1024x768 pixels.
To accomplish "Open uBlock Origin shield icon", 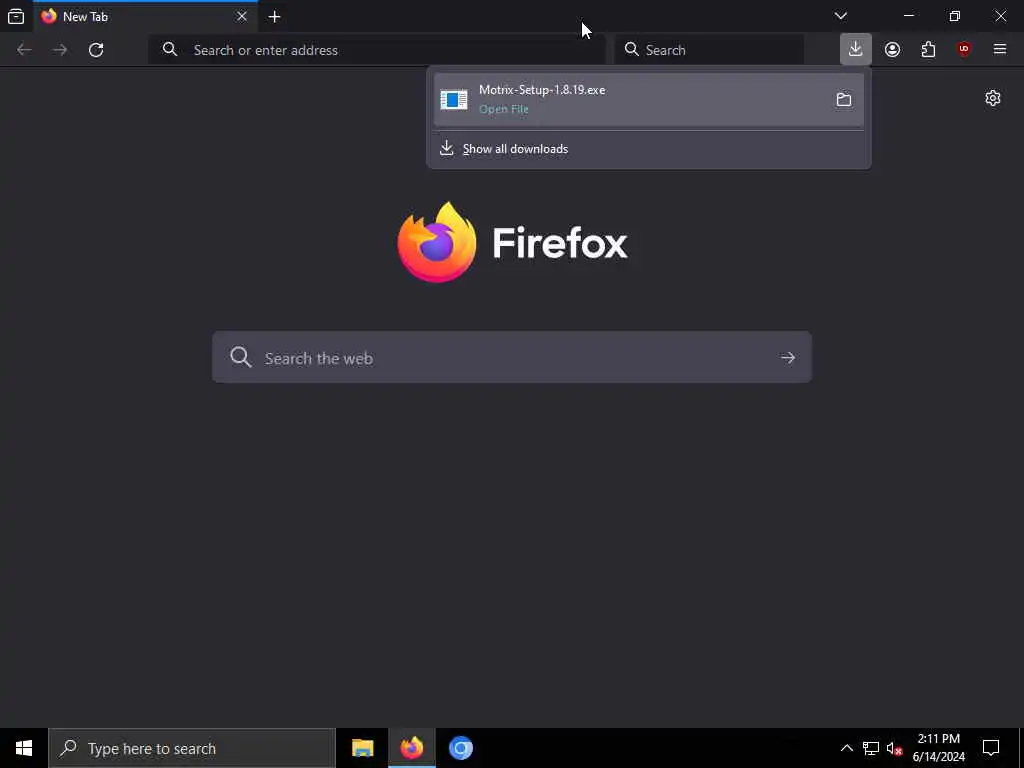I will coord(964,50).
